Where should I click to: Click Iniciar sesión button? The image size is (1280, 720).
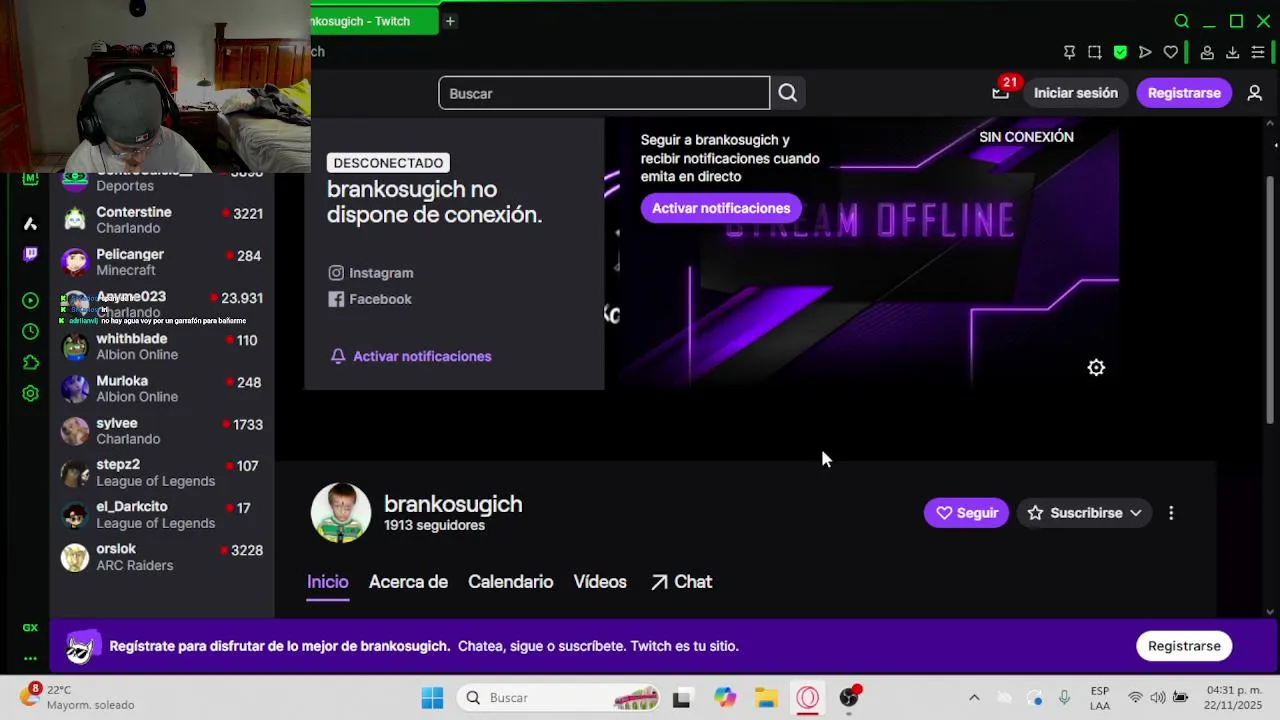(x=1076, y=93)
